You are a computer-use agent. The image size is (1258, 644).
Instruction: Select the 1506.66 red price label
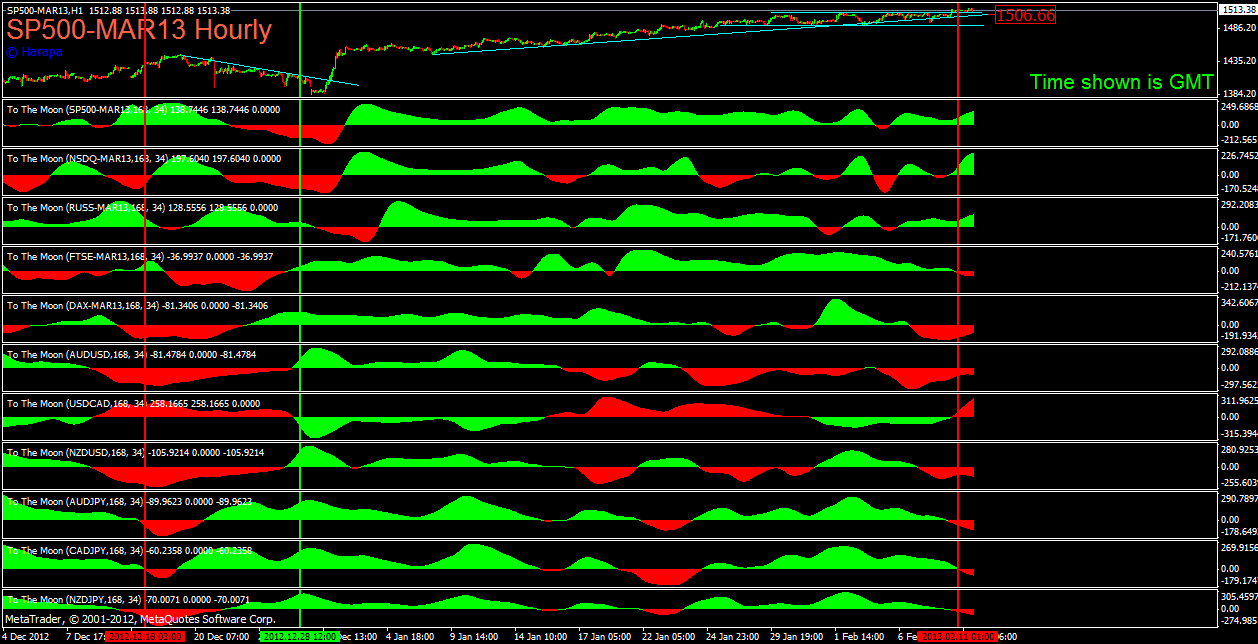coord(1025,16)
